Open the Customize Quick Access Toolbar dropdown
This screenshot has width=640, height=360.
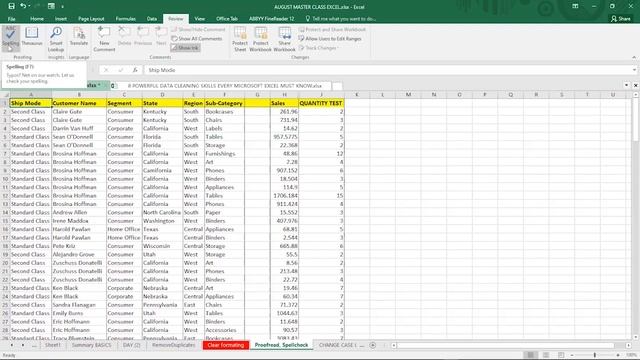tap(62, 7)
